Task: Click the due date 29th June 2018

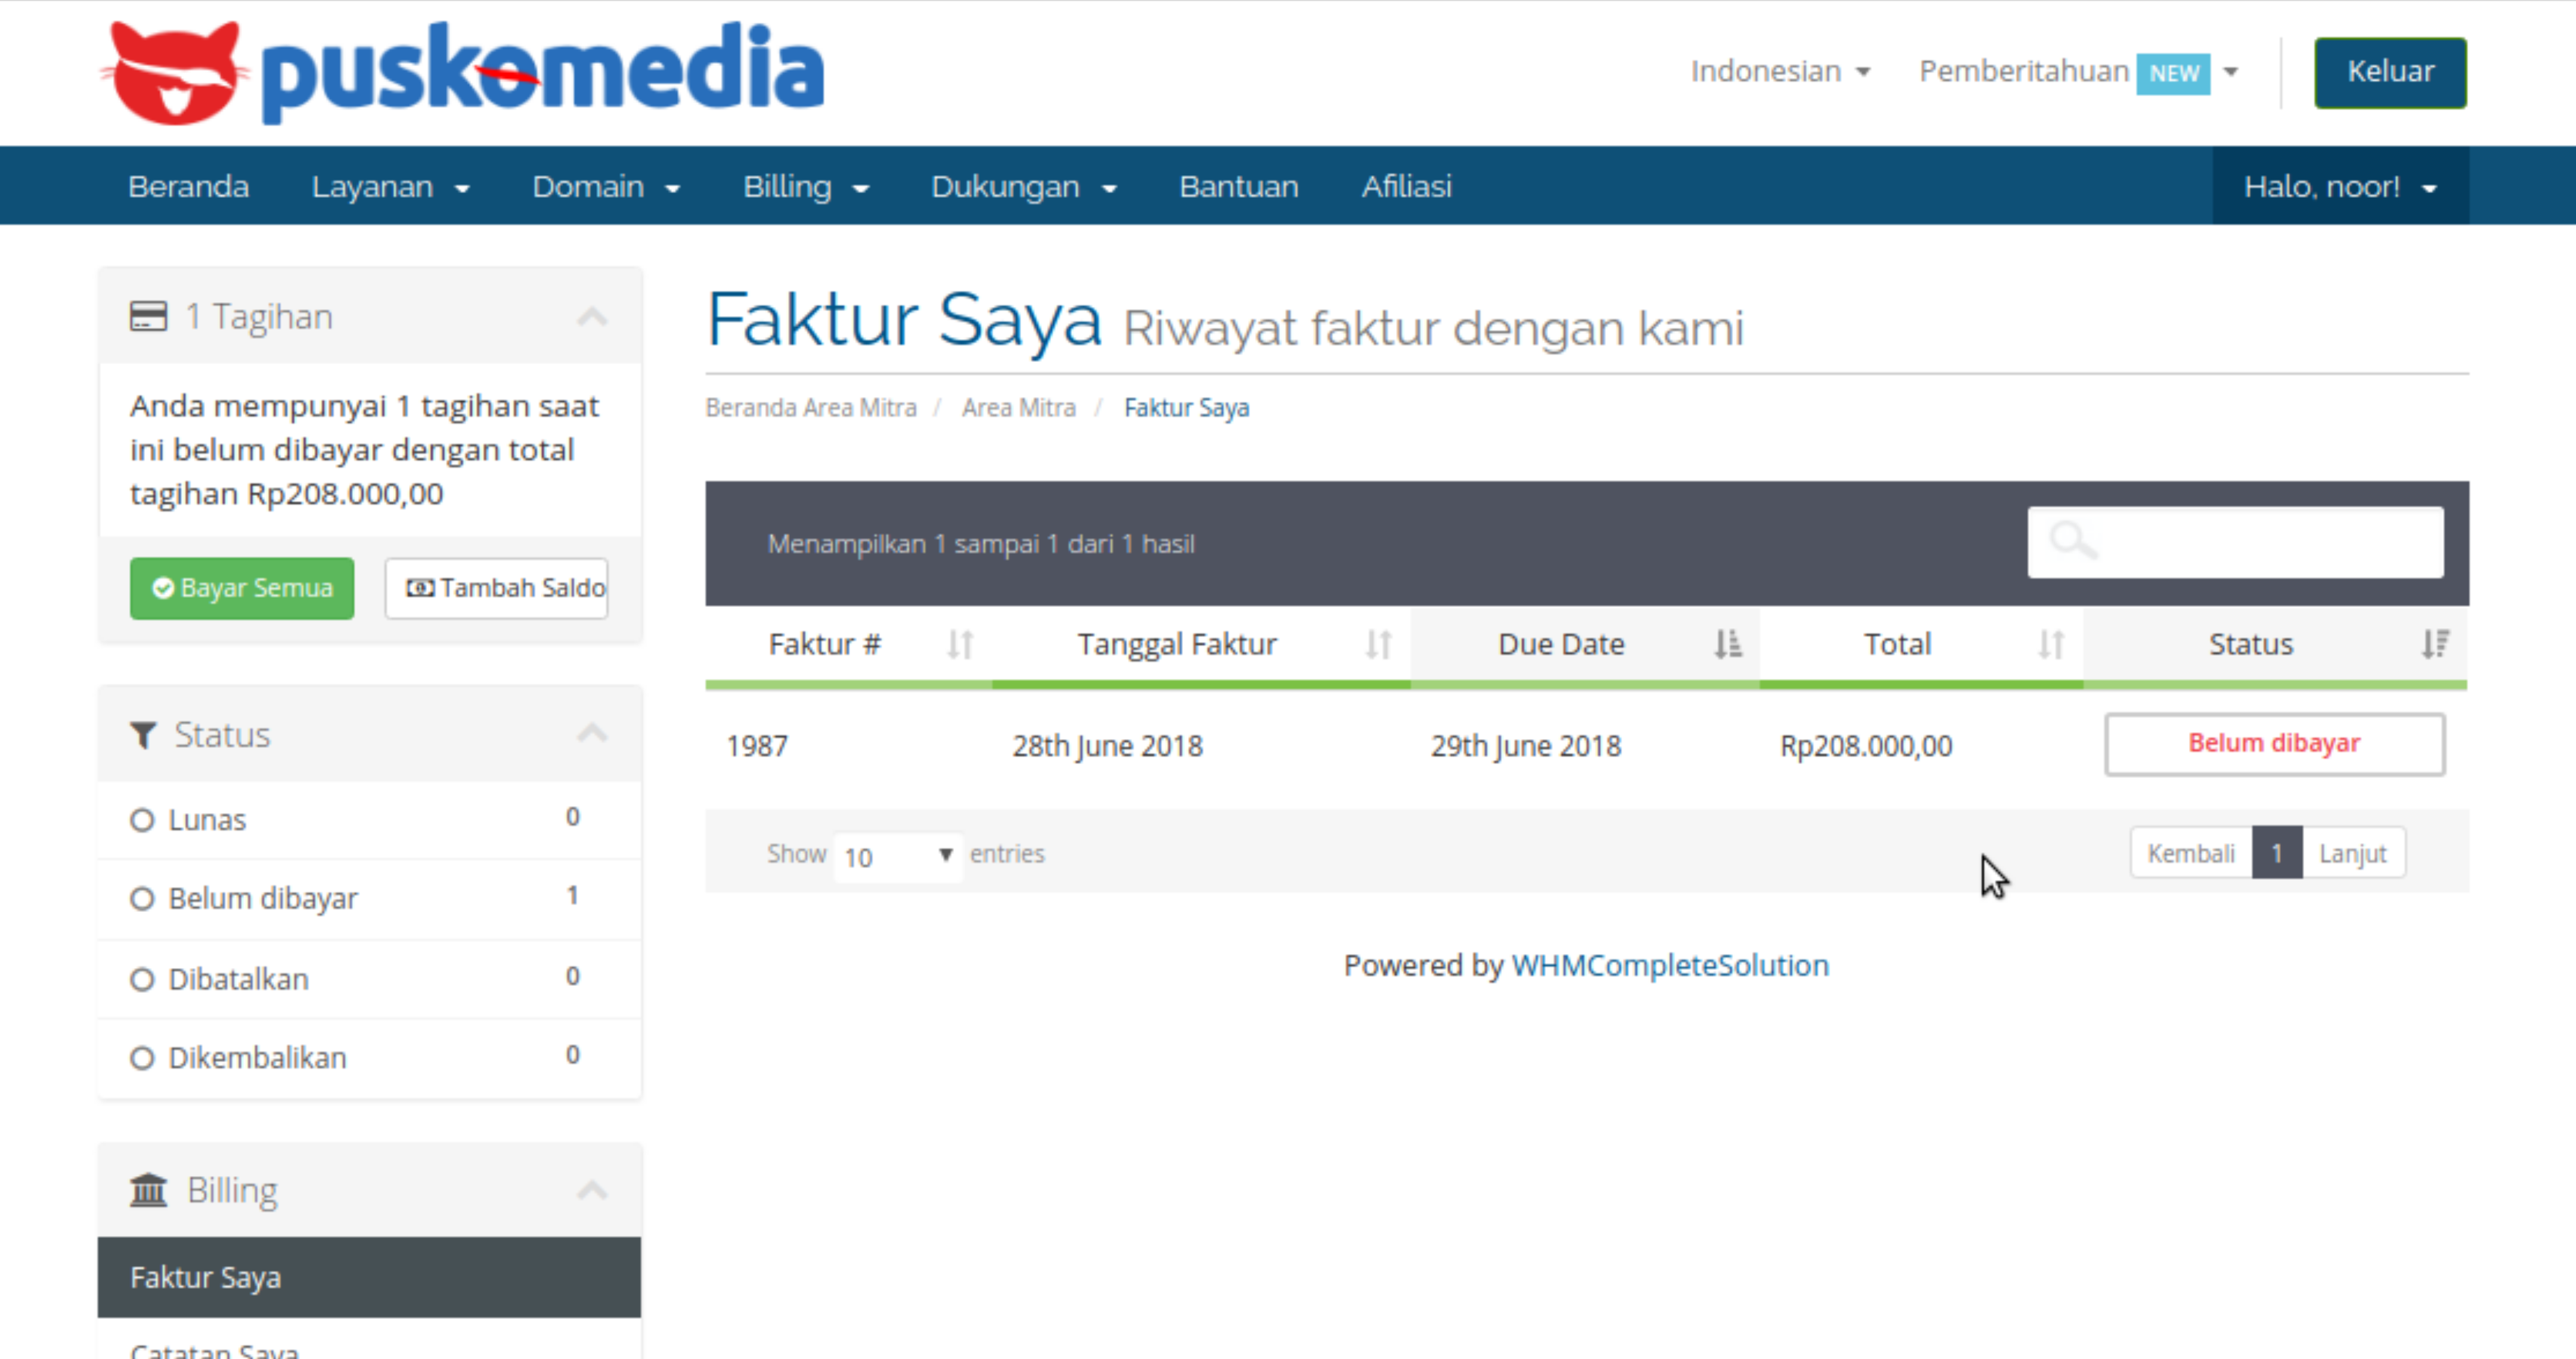Action: (1525, 746)
